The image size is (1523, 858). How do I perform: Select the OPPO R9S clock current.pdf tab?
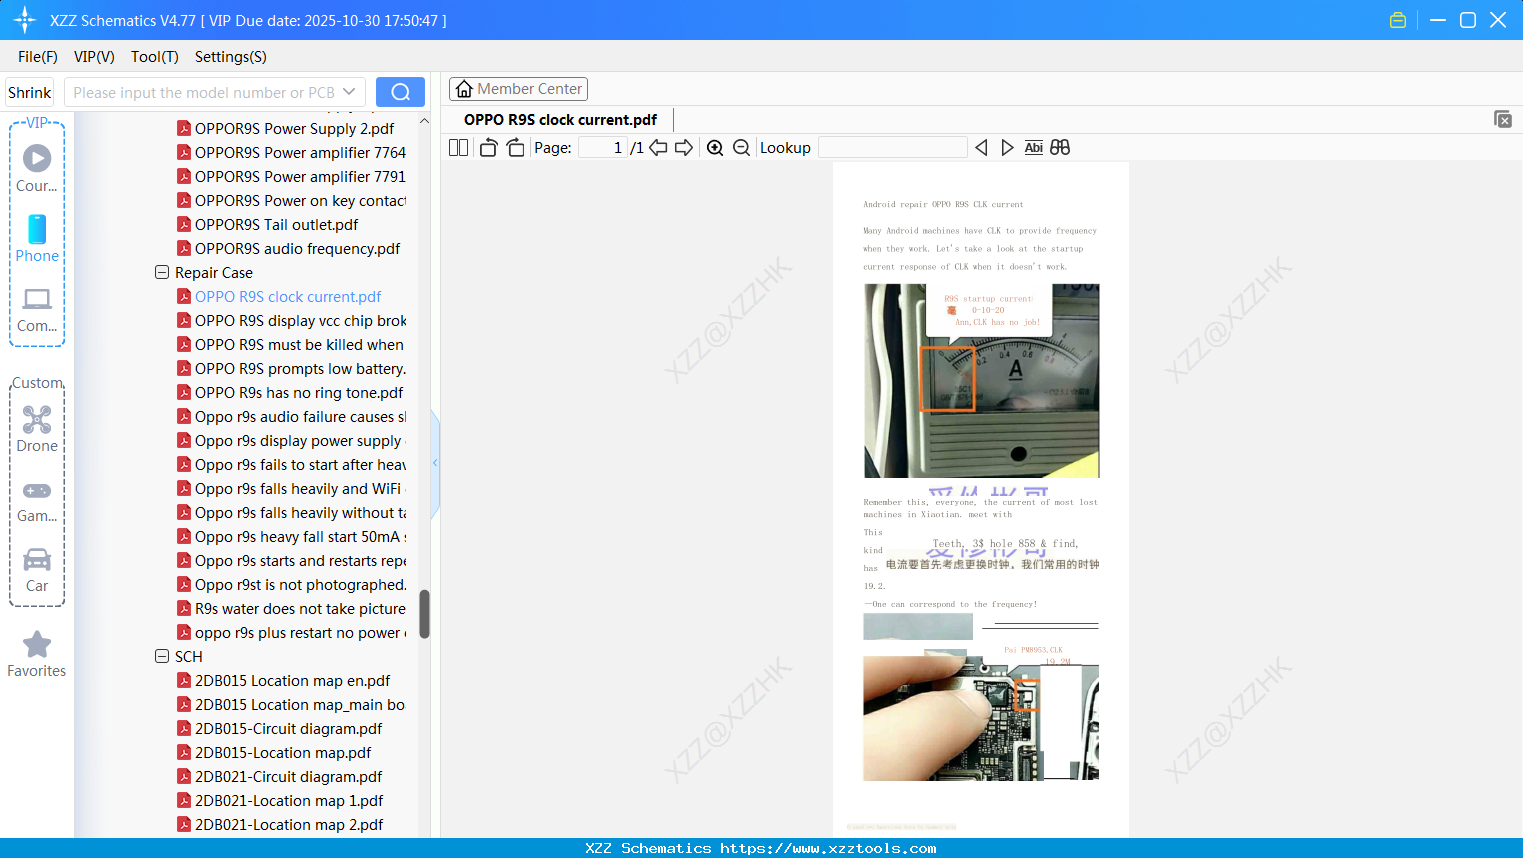coord(560,120)
